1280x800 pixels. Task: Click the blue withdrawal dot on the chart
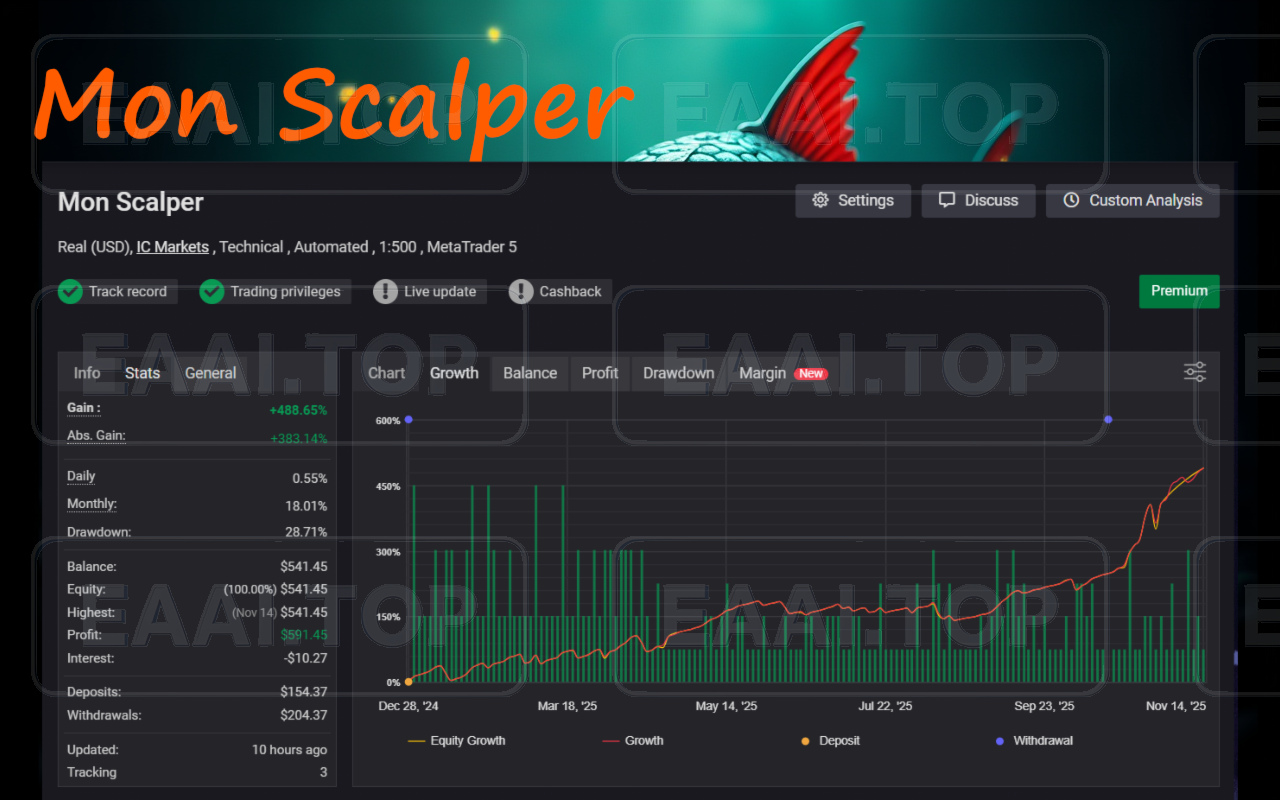[1108, 420]
